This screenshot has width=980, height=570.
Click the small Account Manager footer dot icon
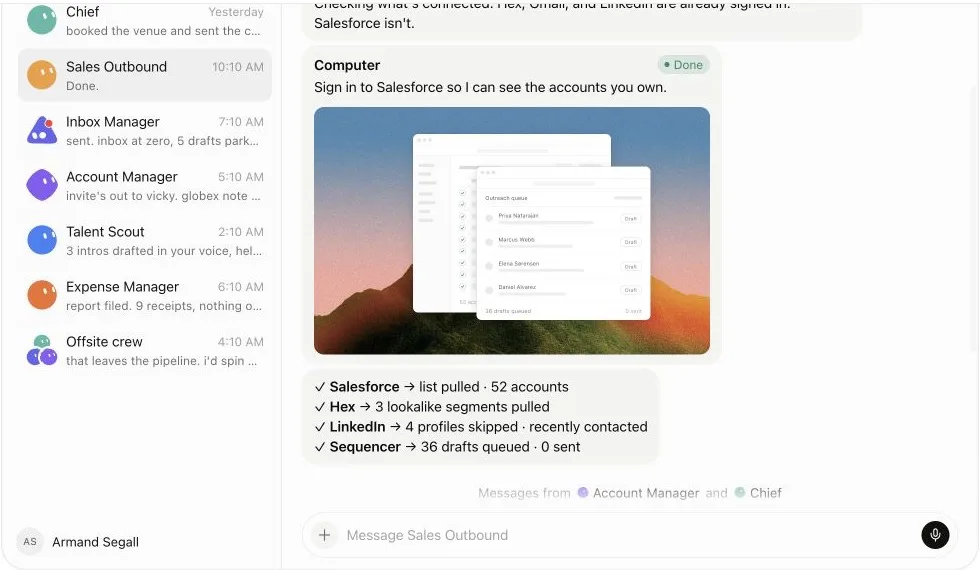tap(583, 492)
